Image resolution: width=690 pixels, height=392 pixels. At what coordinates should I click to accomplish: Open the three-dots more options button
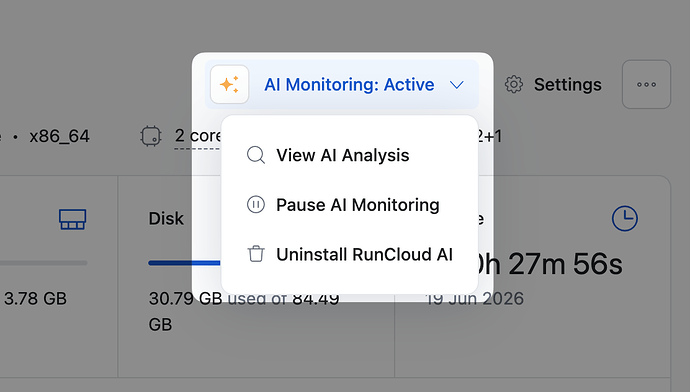[646, 84]
